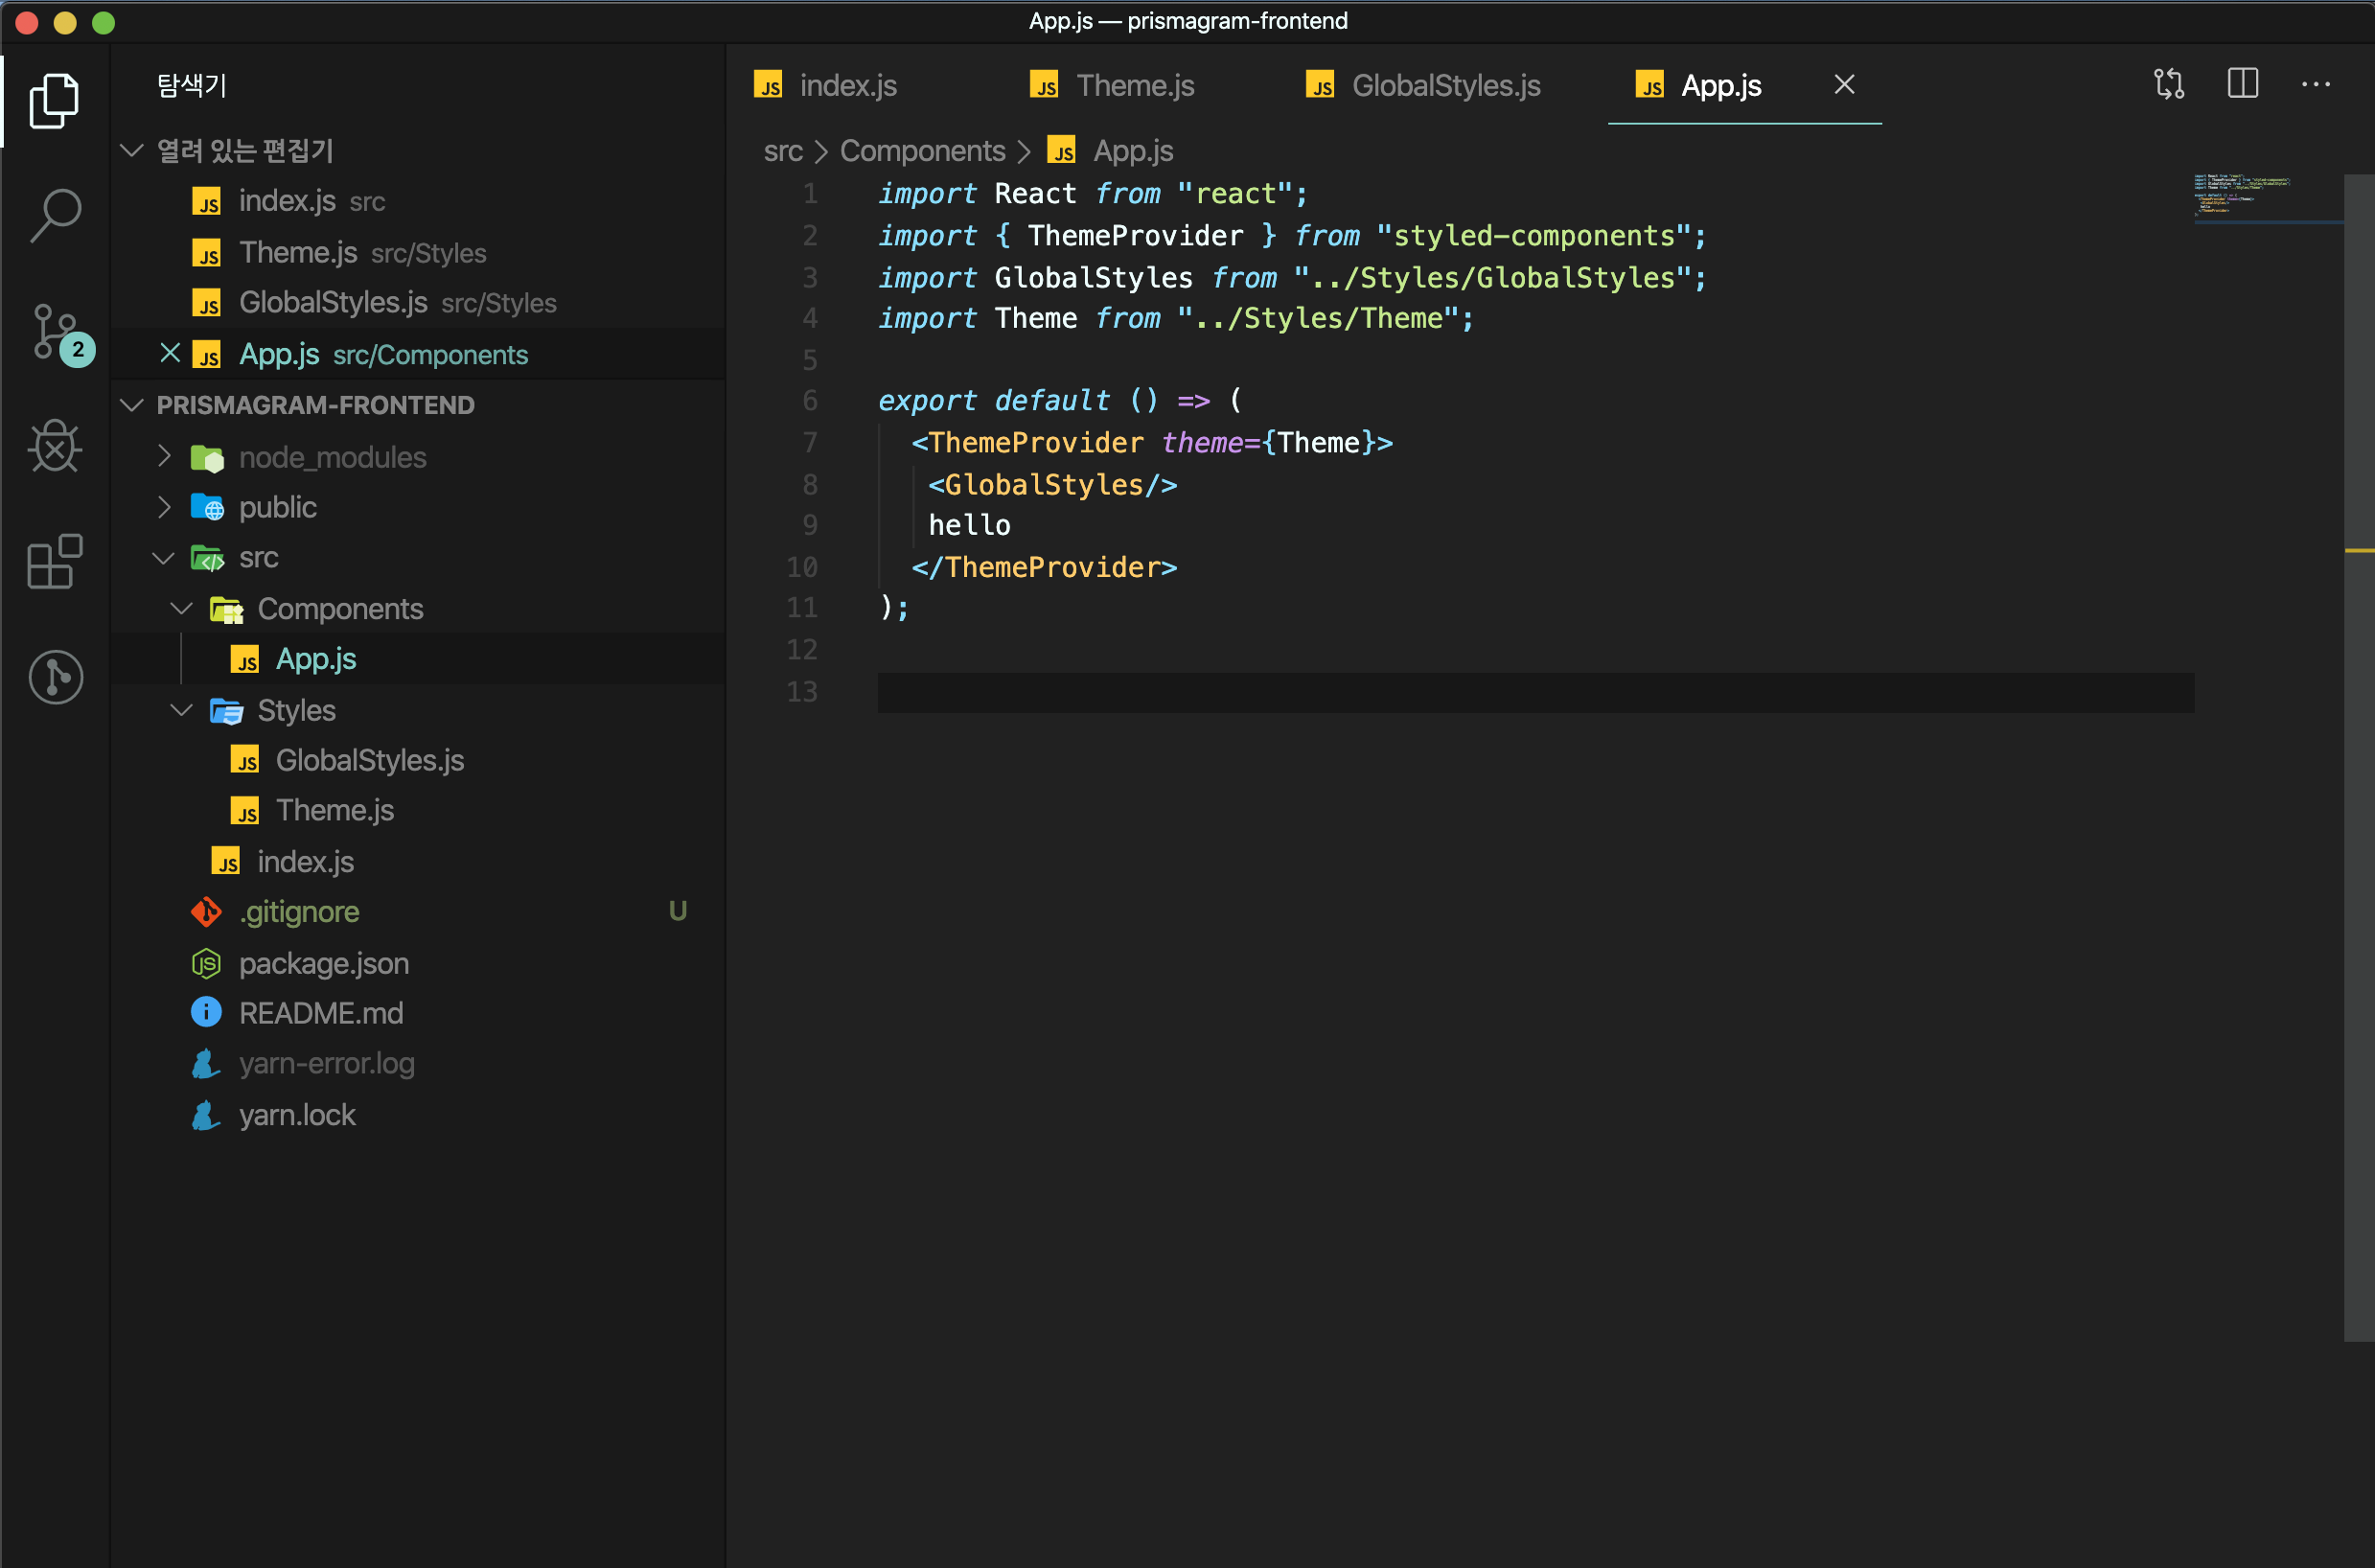Viewport: 2375px width, 1568px height.
Task: Open the yarn.lock file
Action: click(418, 1116)
